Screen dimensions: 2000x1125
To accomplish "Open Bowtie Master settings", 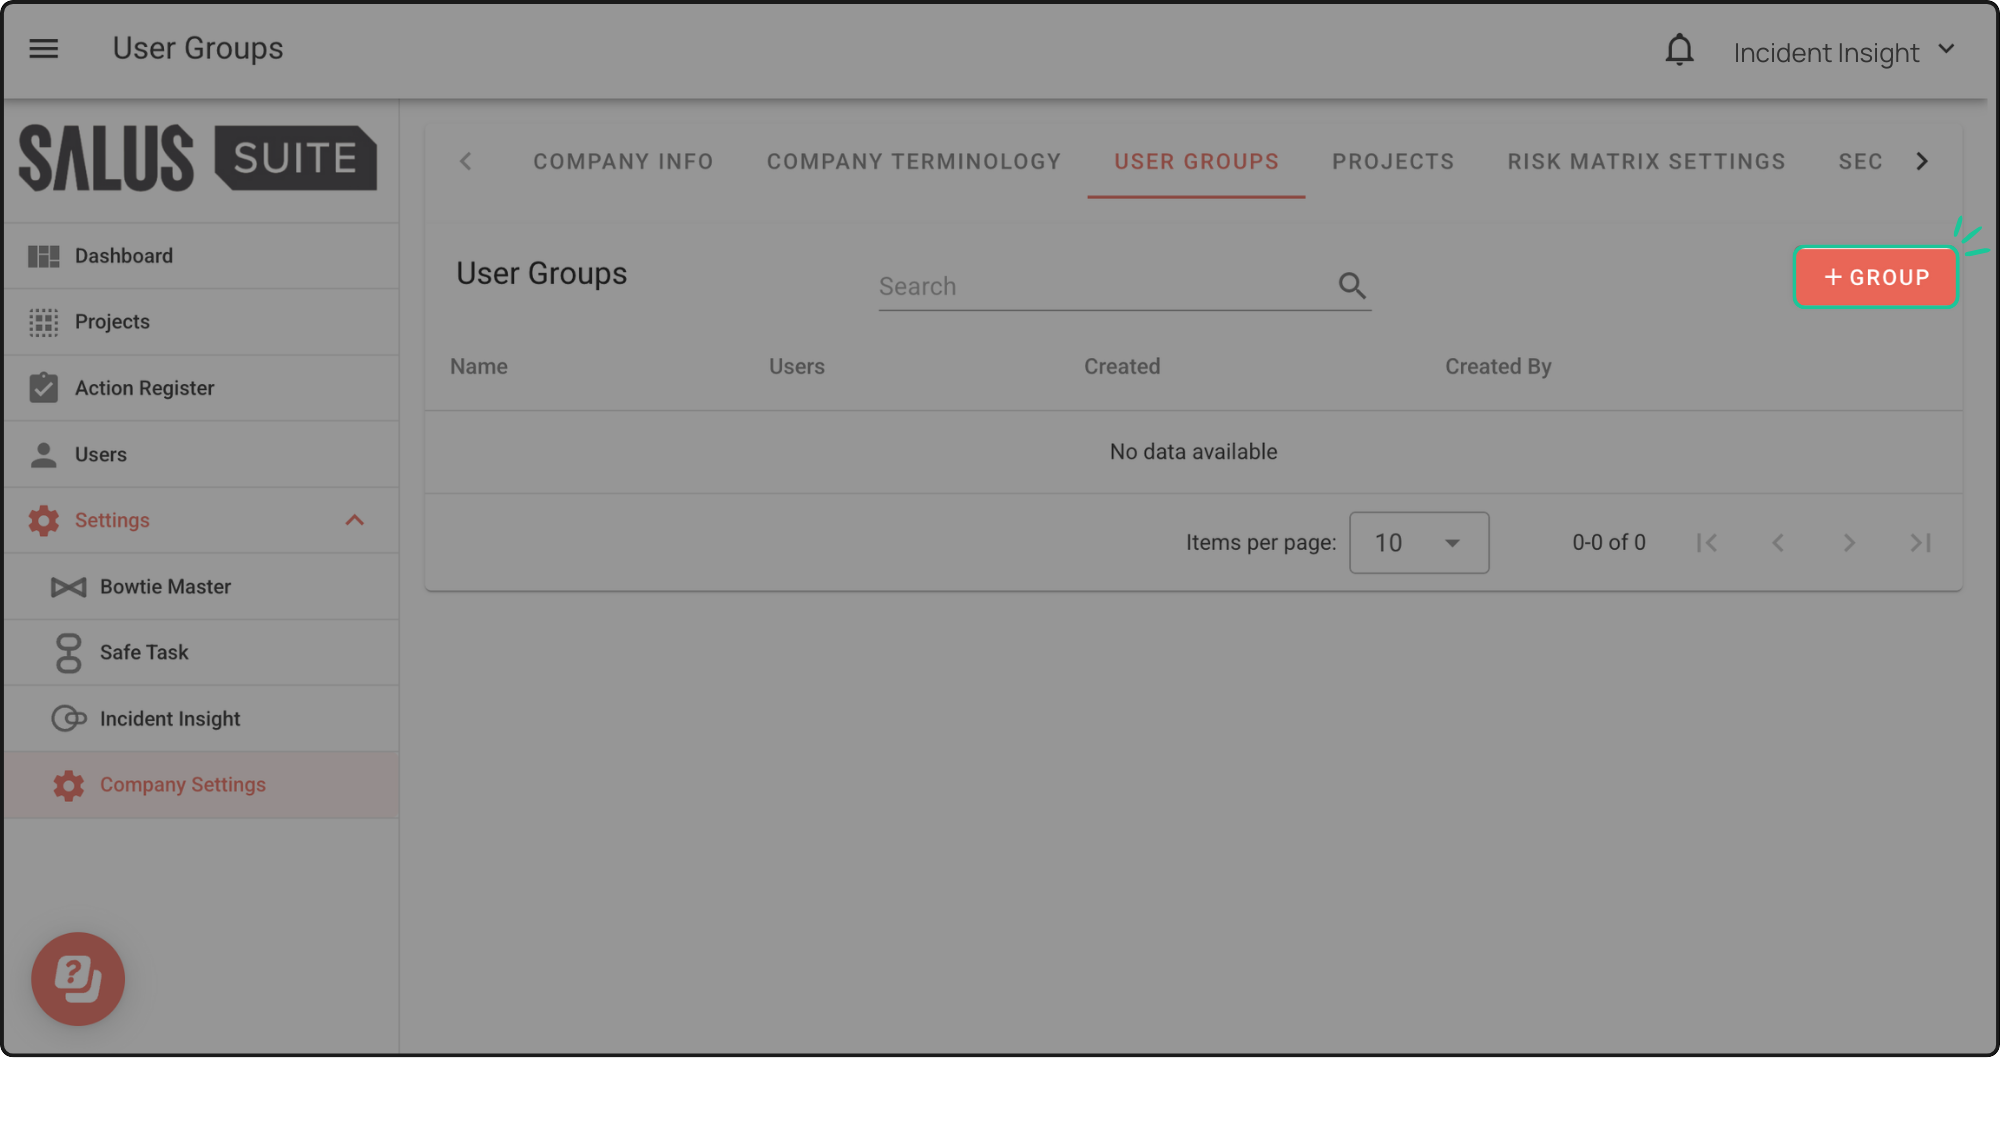I will click(x=165, y=587).
